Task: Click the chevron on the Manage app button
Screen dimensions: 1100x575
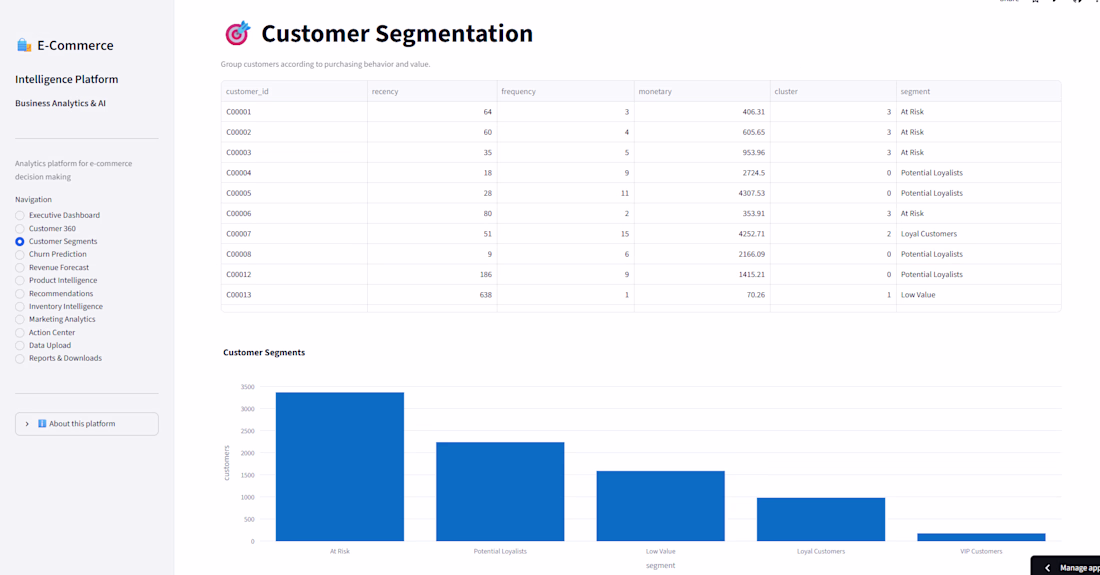Action: point(1047,568)
